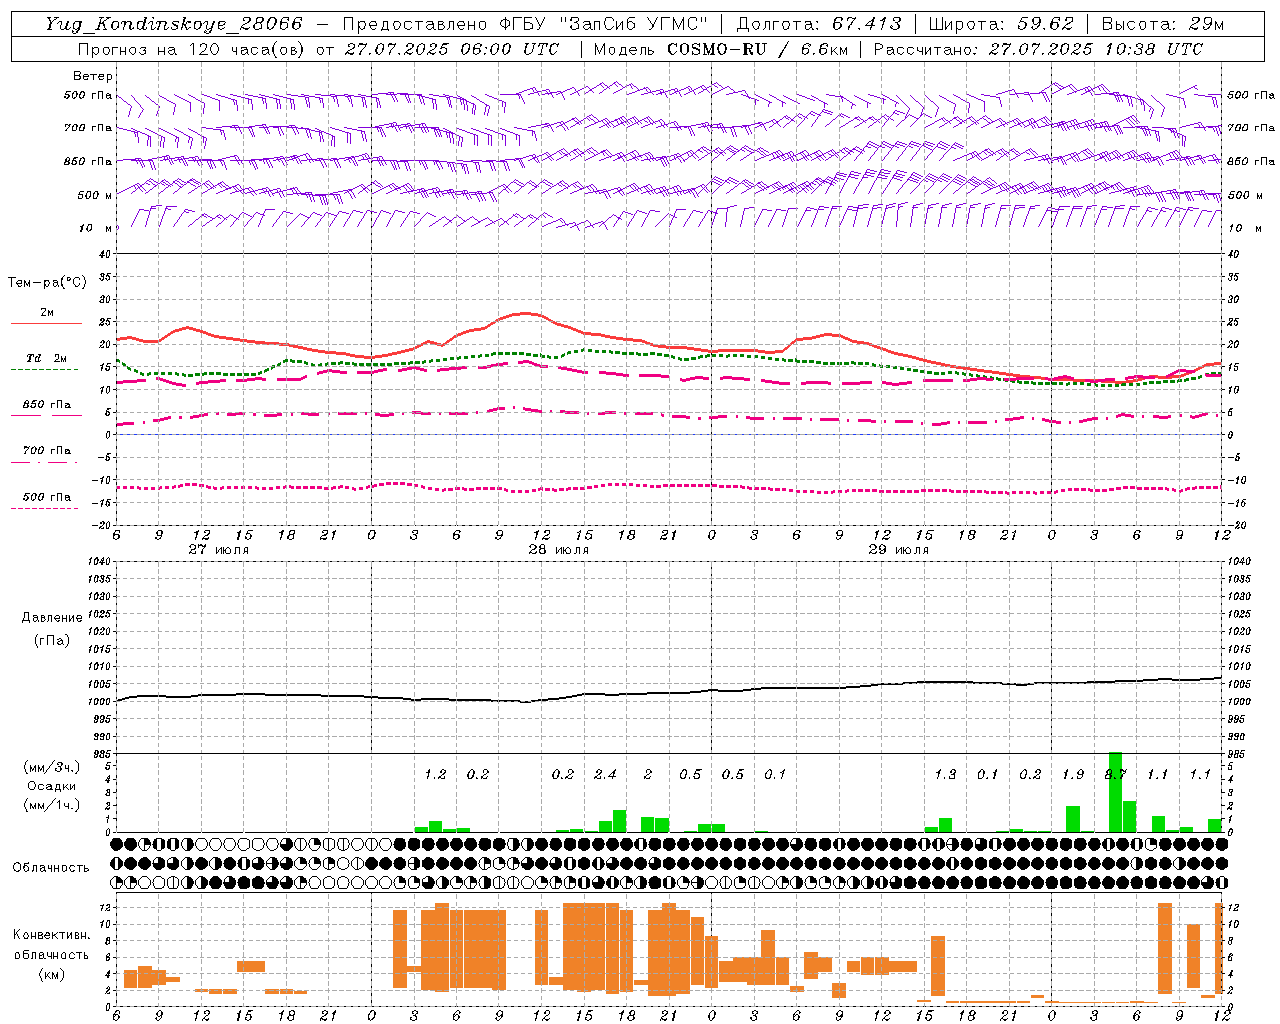Click the 'Давление' pressure panel label
1280x1024 pixels.
point(52,618)
